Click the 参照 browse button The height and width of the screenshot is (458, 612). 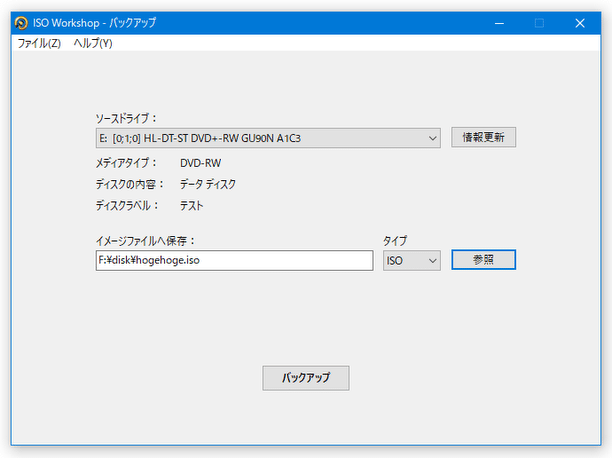[x=483, y=260]
